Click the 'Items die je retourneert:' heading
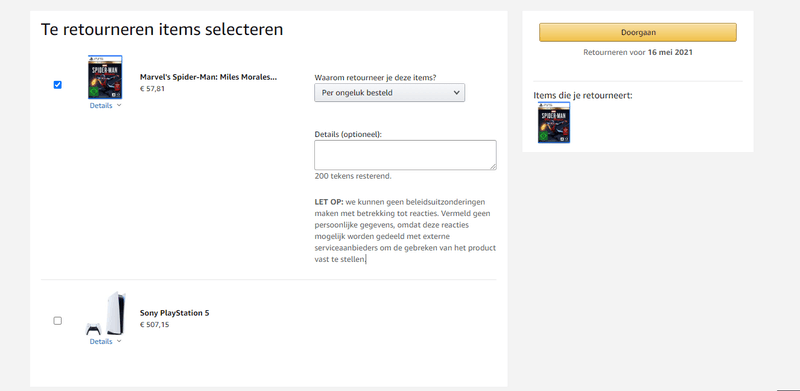800x391 pixels. (x=583, y=95)
